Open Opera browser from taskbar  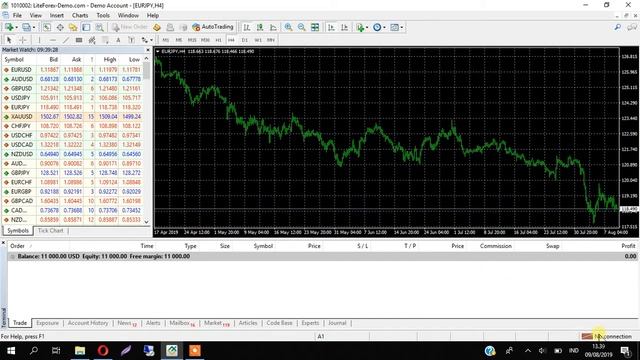(103, 351)
